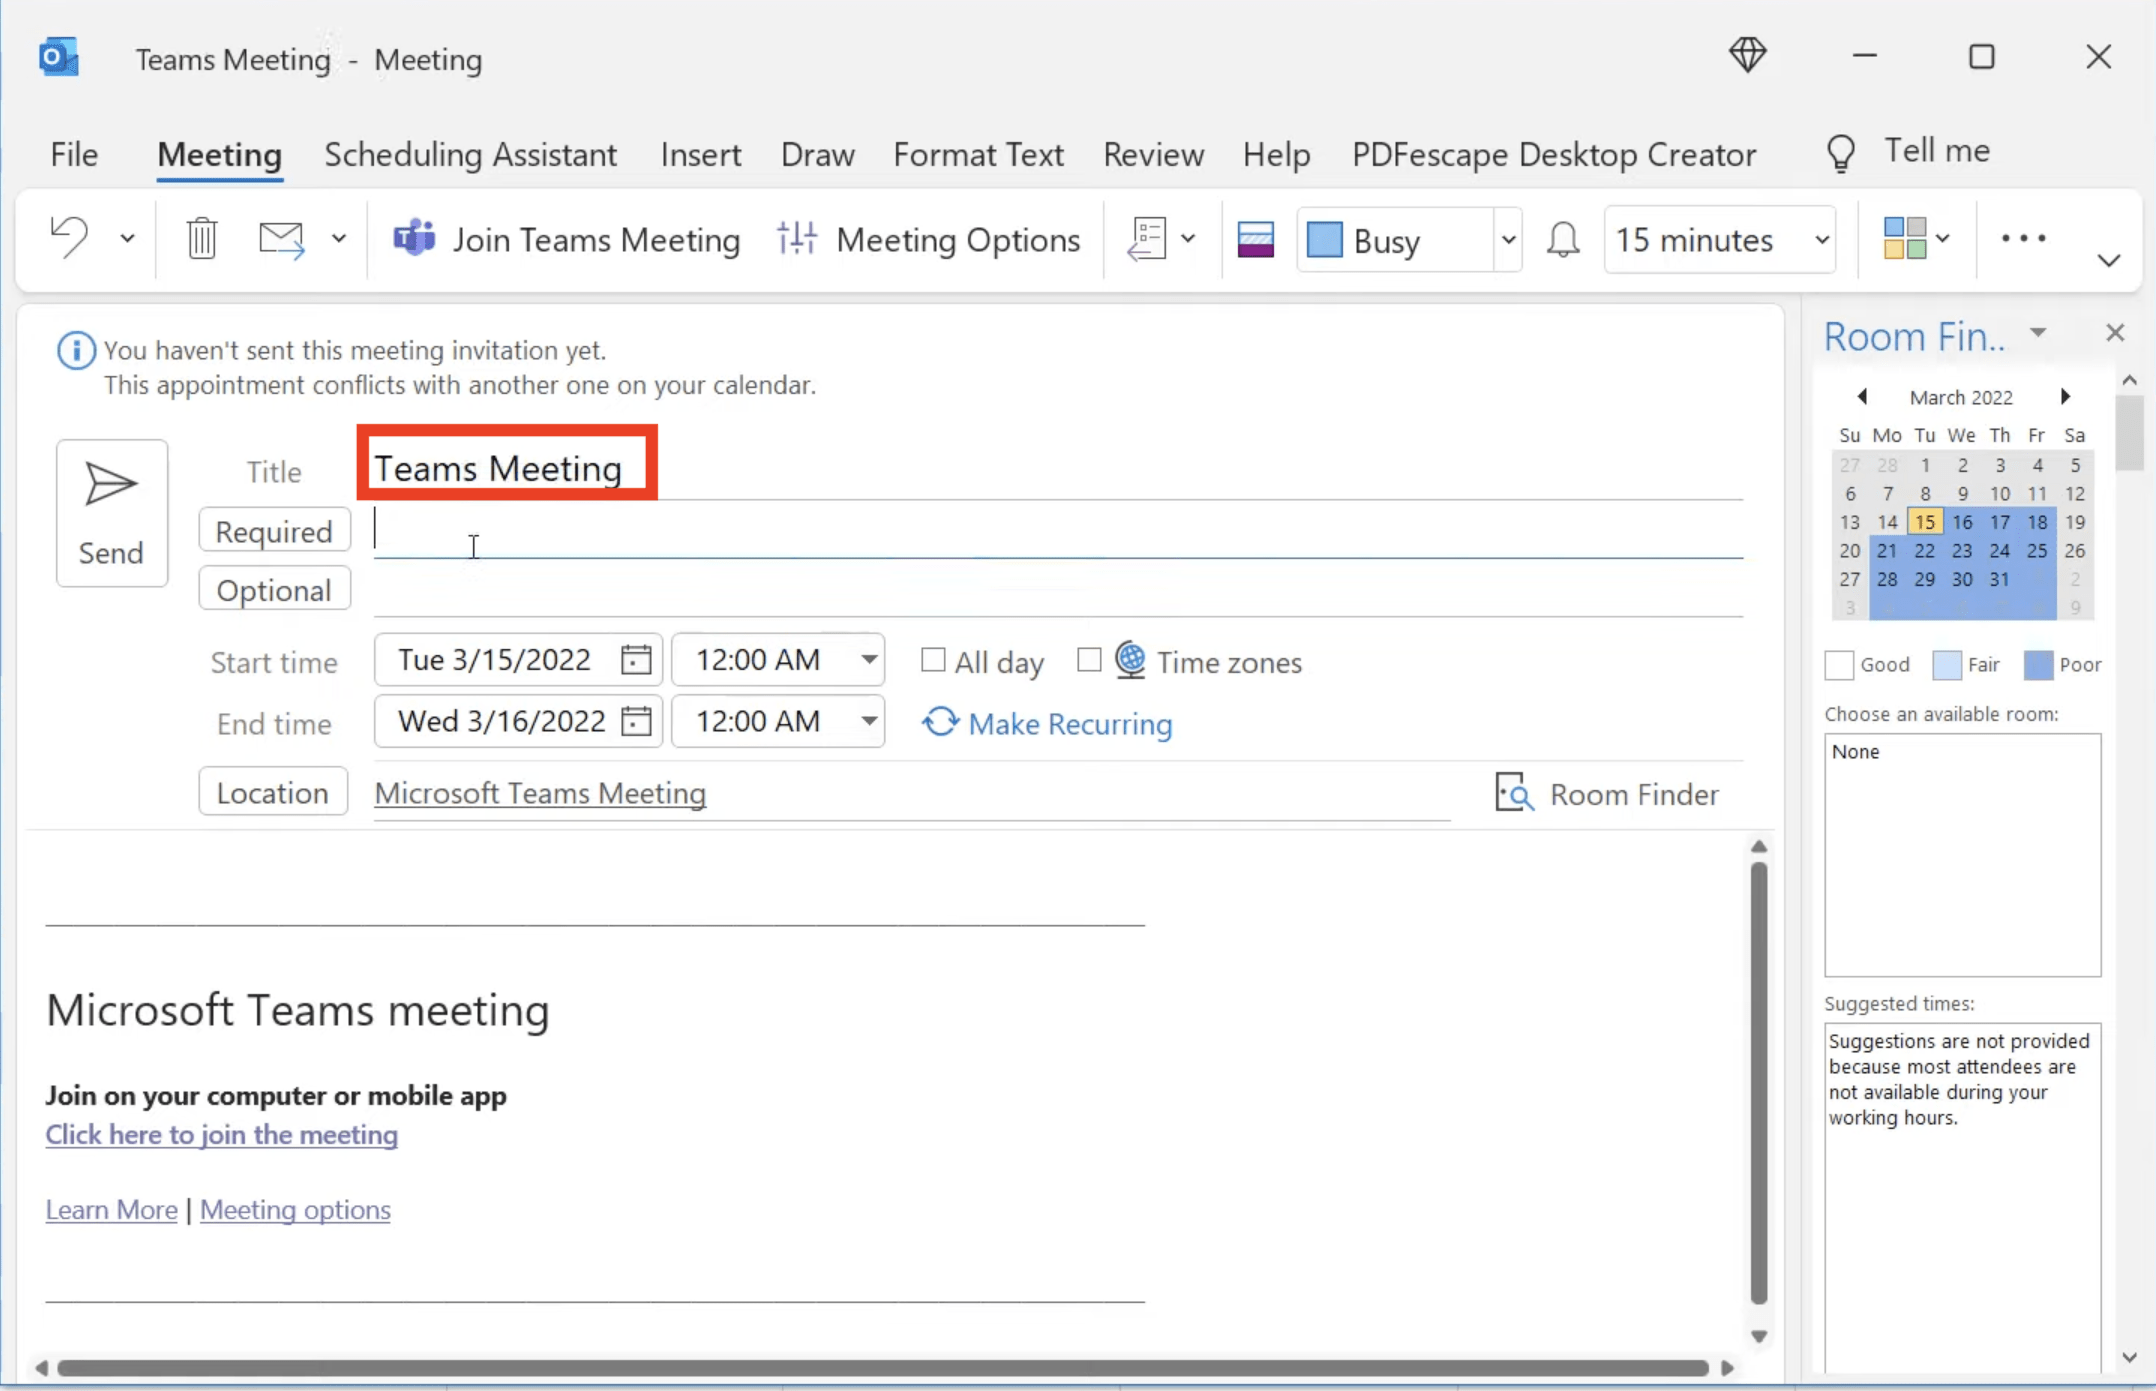Click the Location button
The image size is (2156, 1391).
click(272, 792)
